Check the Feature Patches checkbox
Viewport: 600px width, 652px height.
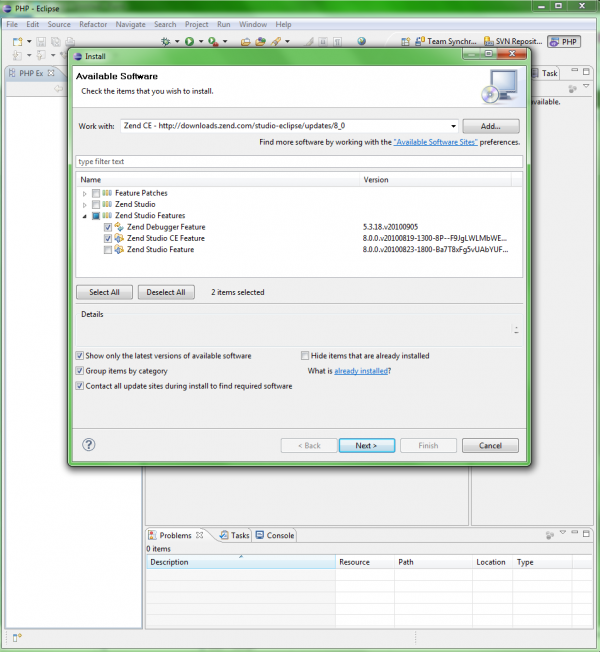pos(96,193)
